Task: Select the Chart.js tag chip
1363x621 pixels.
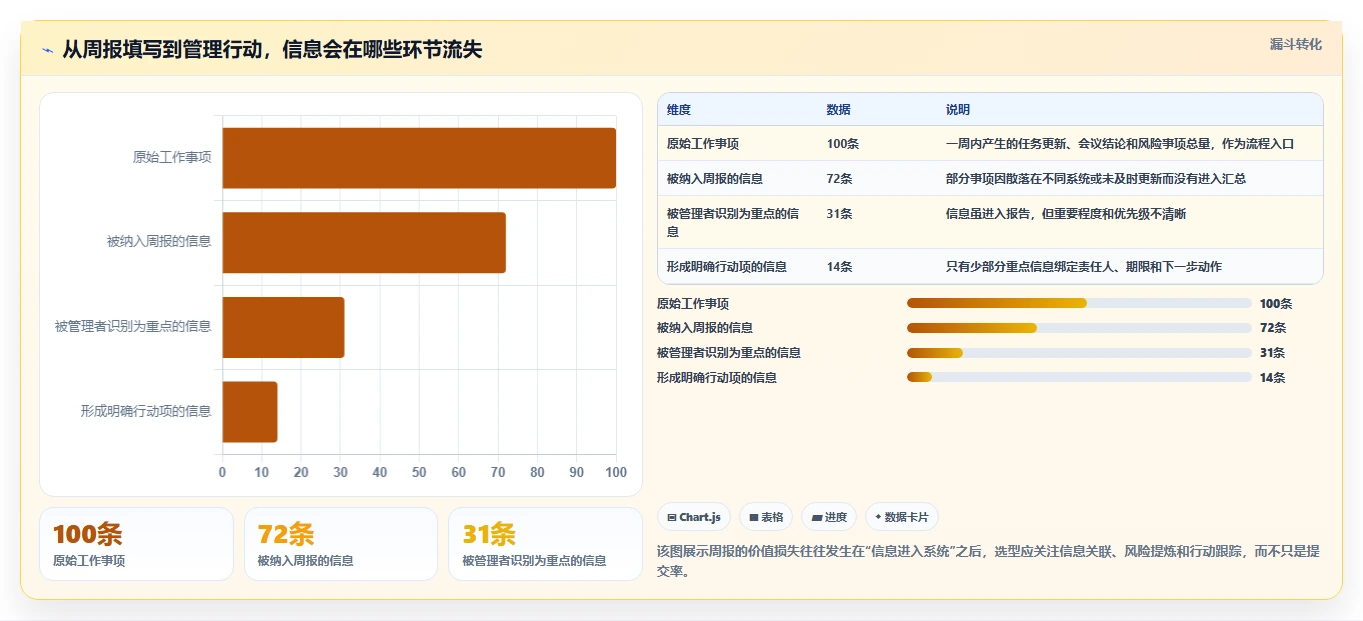Action: pos(694,517)
